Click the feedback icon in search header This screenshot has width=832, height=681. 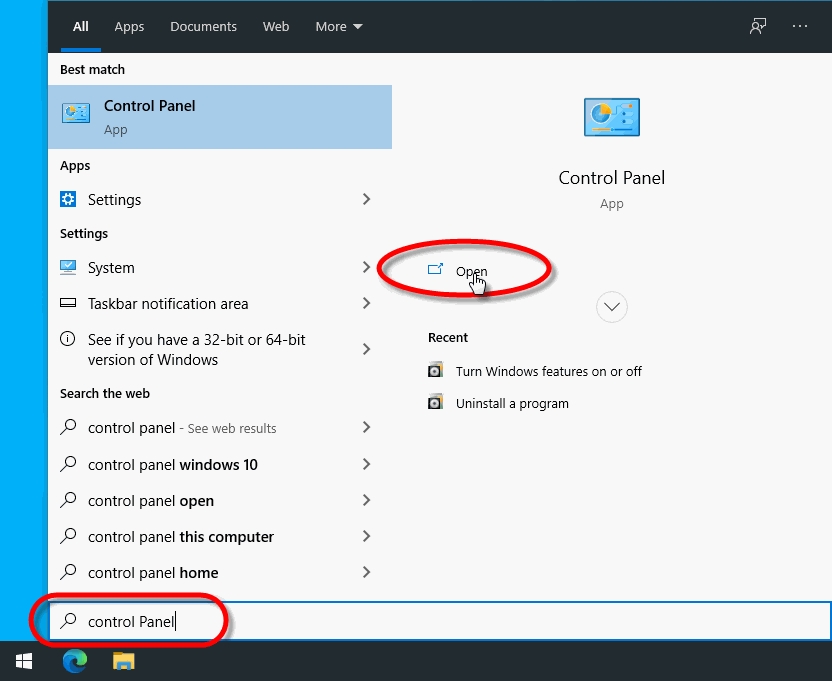[758, 26]
